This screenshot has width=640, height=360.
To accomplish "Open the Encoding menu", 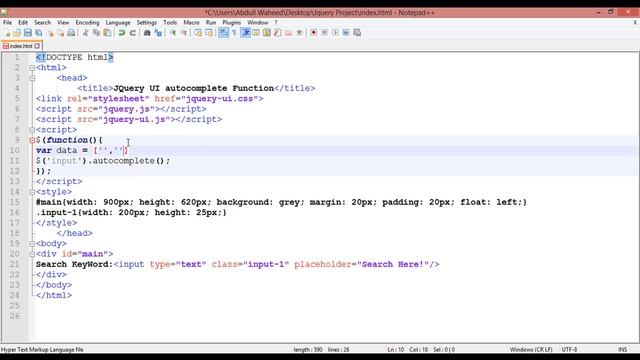I will point(87,22).
